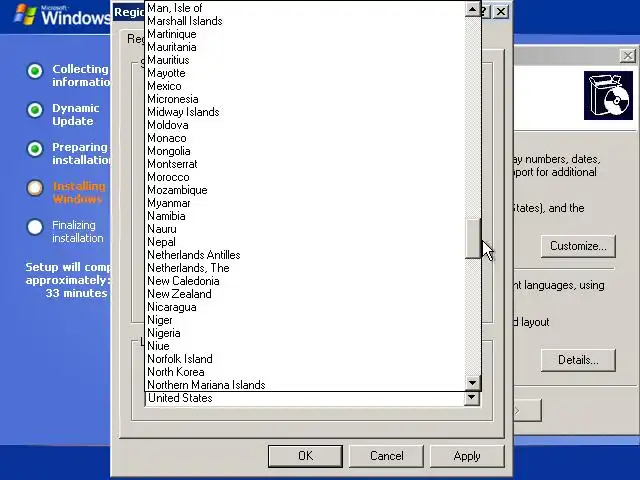
Task: Collapse the United States location dropdown arrow
Action: click(472, 398)
